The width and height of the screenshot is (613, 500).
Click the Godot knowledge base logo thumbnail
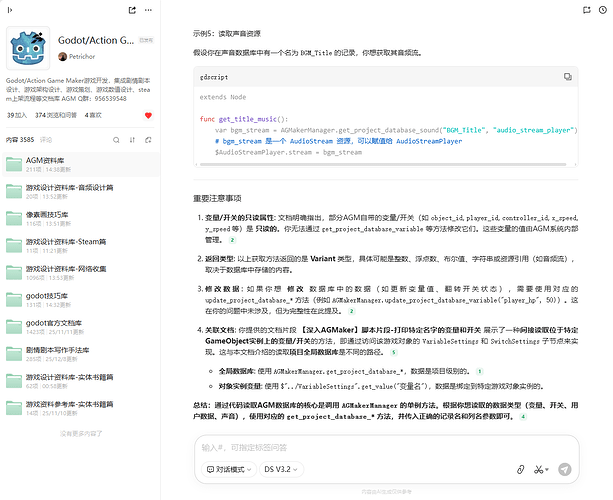click(29, 47)
